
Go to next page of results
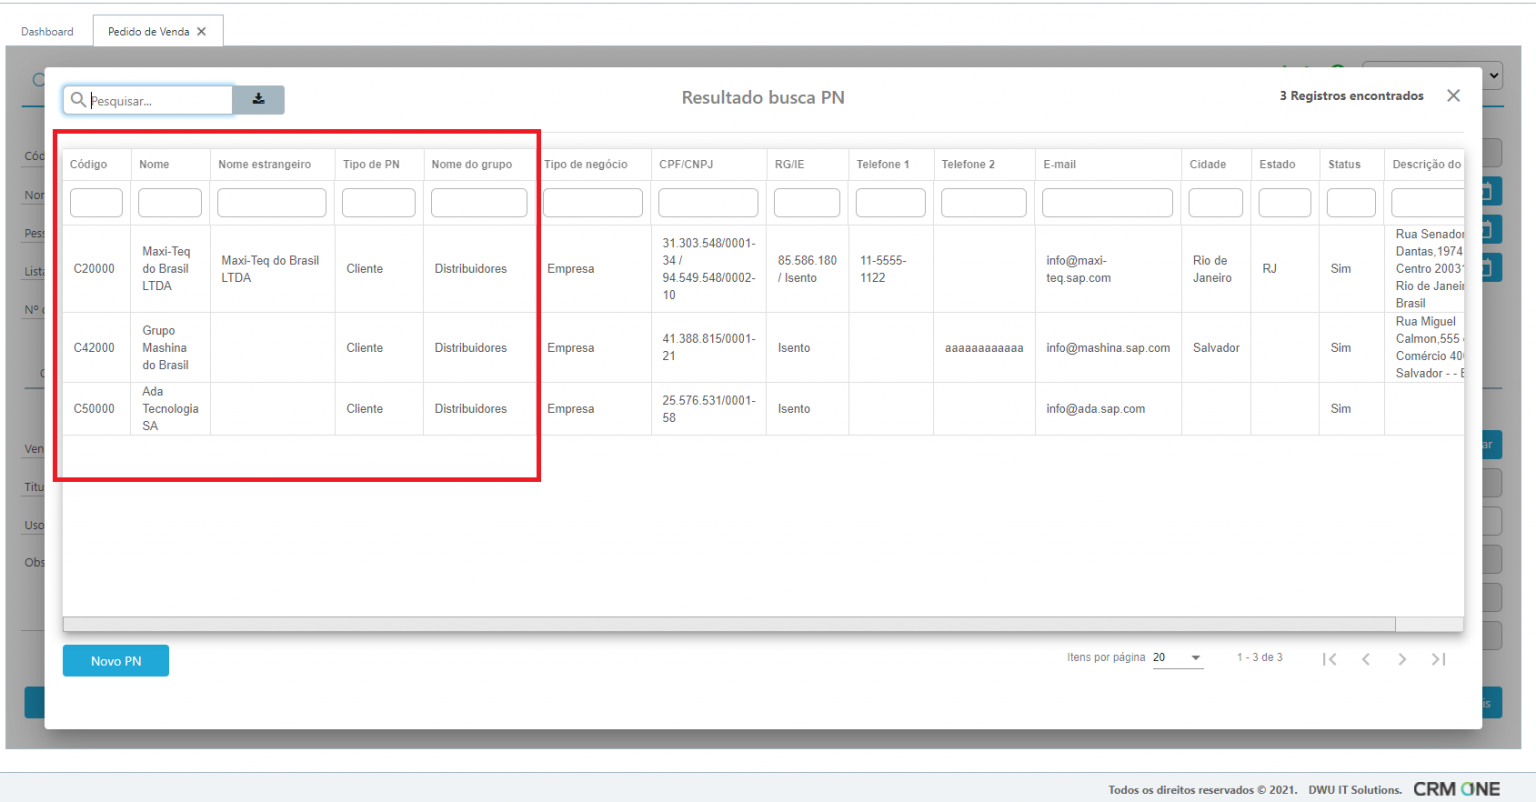click(x=1402, y=659)
